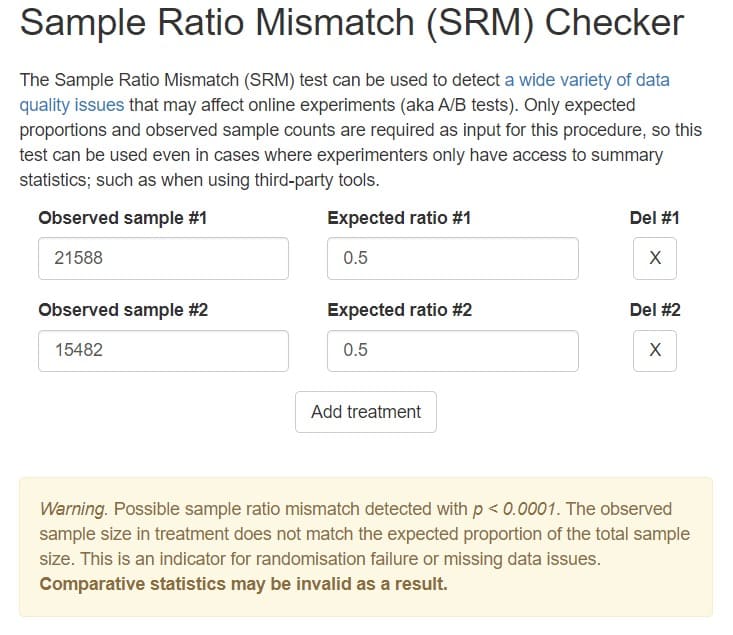Click the 'Del #2' column label
The width and height of the screenshot is (733, 635).
click(654, 310)
